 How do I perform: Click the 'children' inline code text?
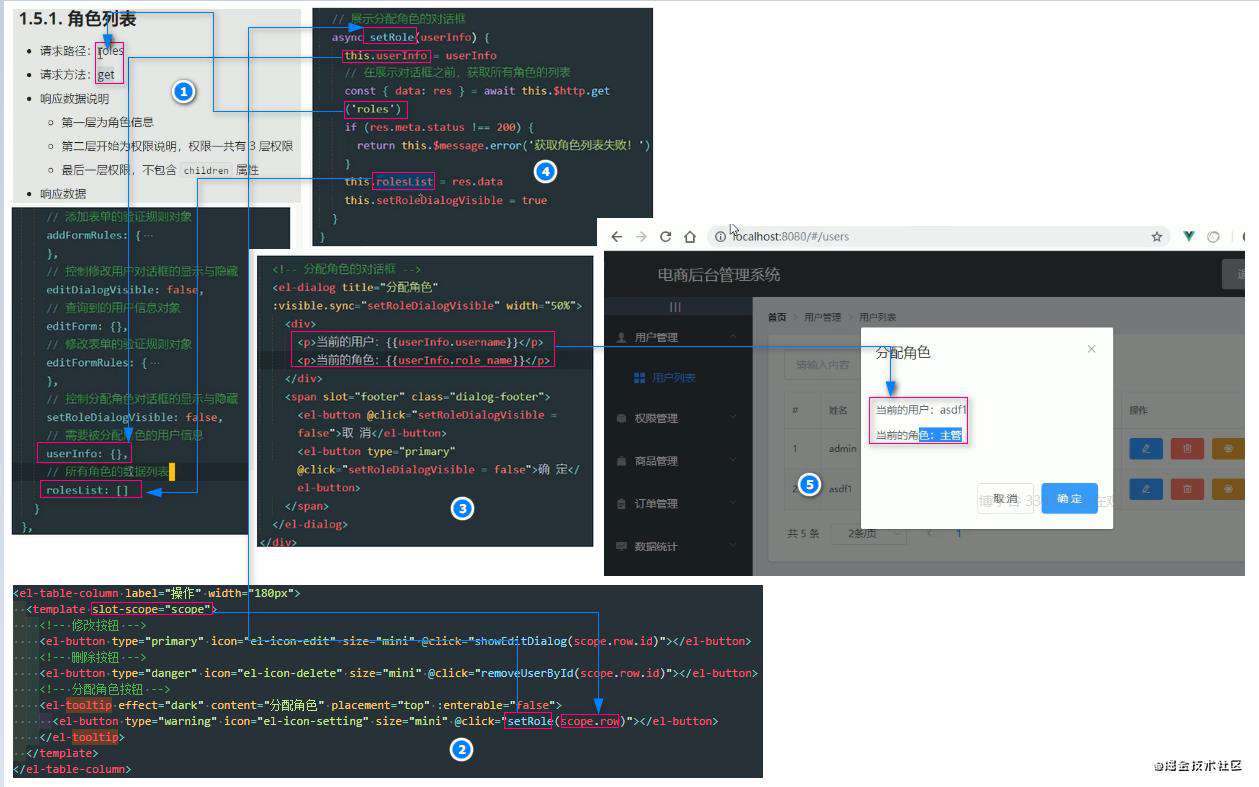(x=206, y=170)
